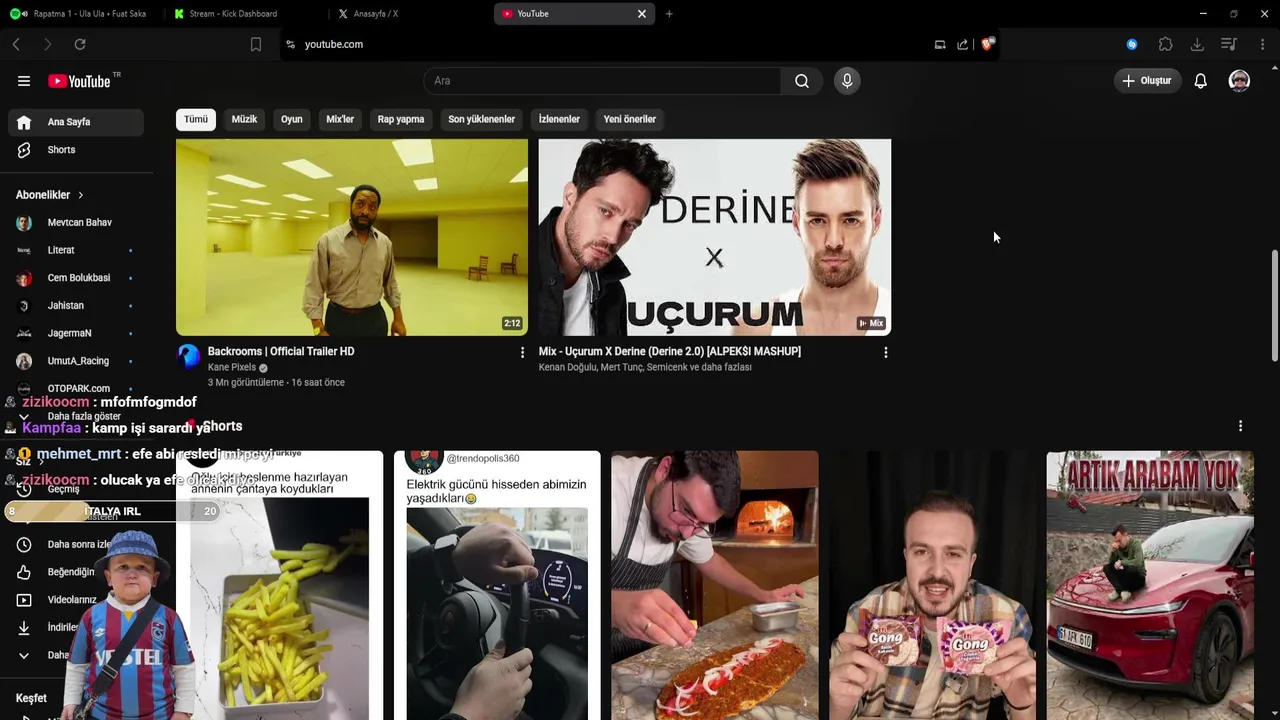The image size is (1280, 720).
Task: Focus the Ara search field
Action: (602, 81)
